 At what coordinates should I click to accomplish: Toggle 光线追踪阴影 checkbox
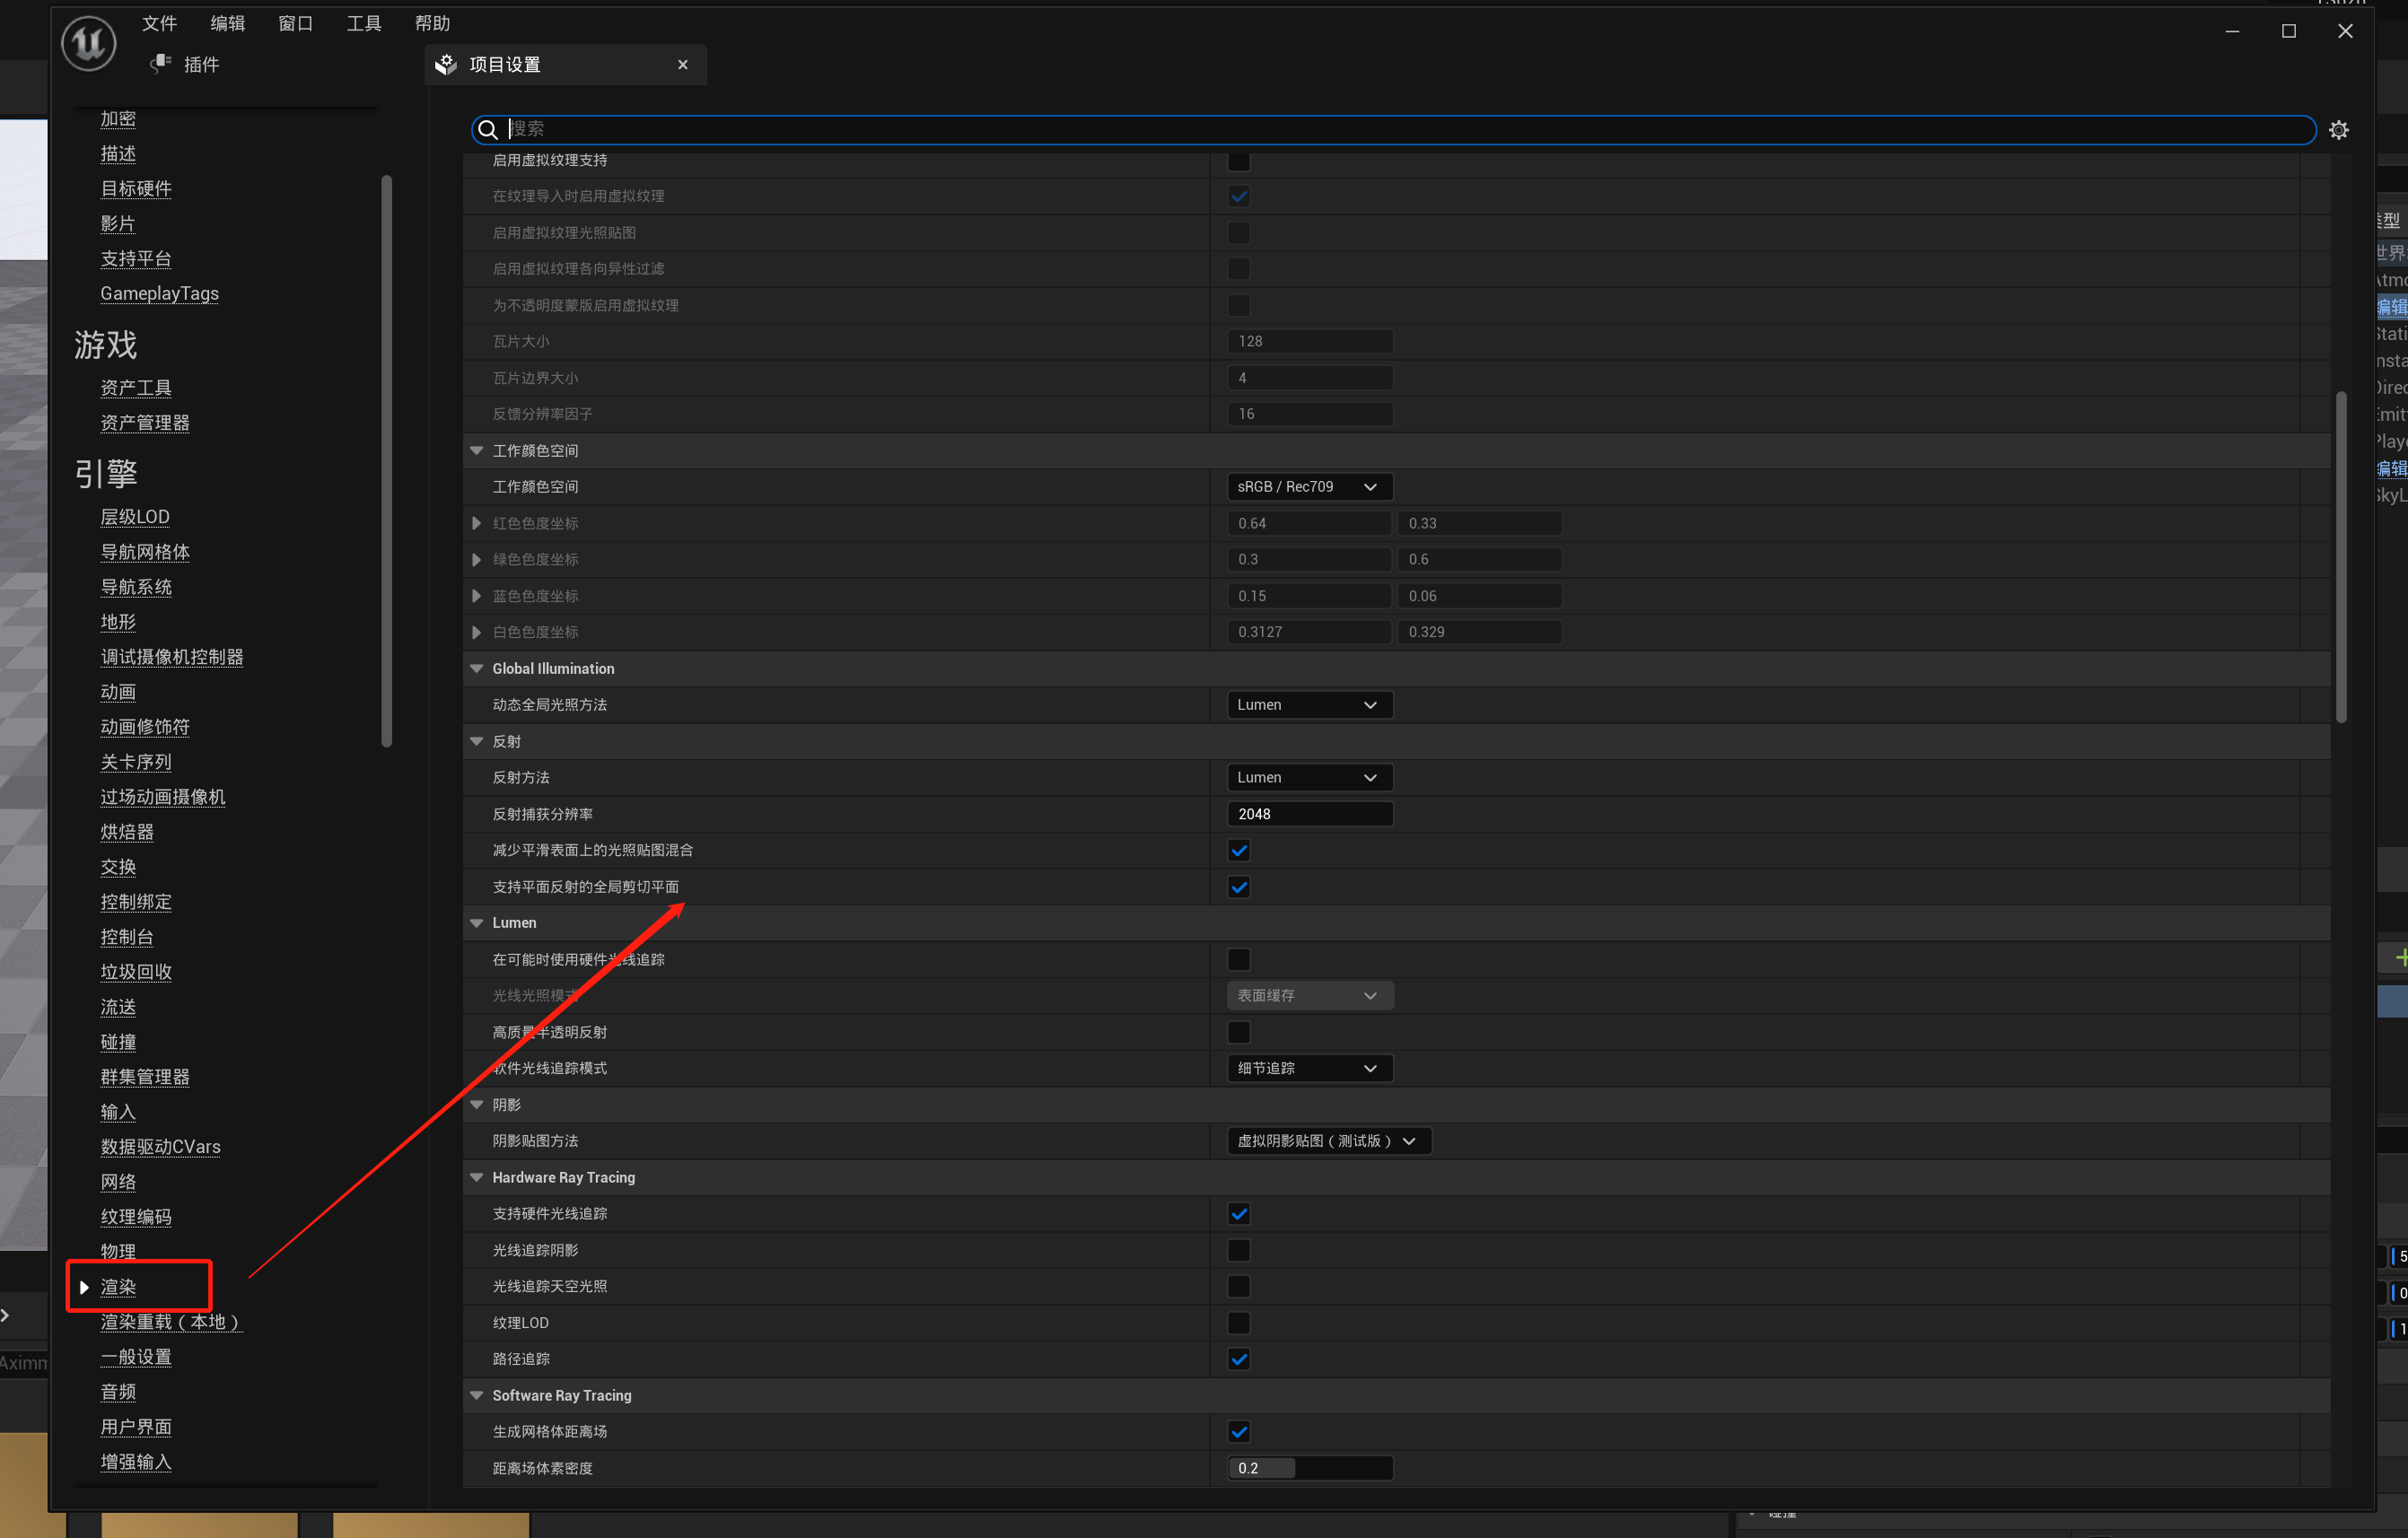click(x=1238, y=1250)
